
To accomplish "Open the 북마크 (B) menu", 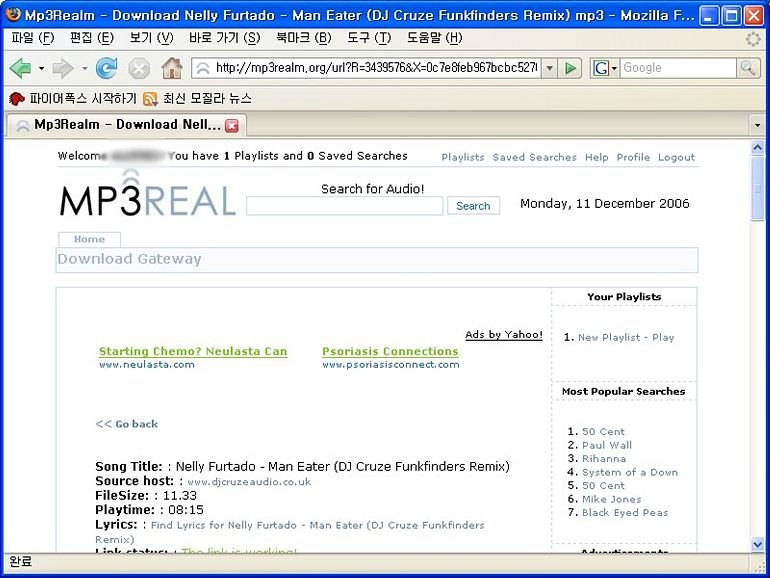I will click(304, 38).
